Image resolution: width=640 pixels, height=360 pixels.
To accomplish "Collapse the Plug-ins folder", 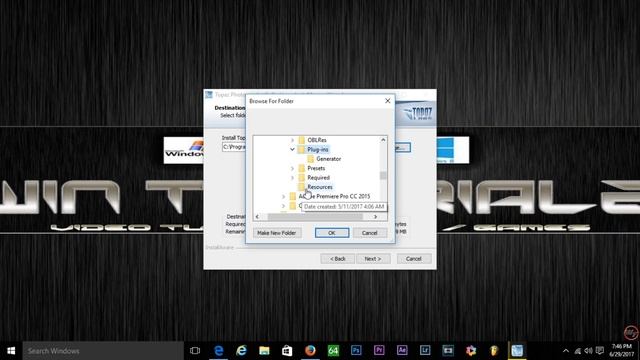I will tap(292, 149).
